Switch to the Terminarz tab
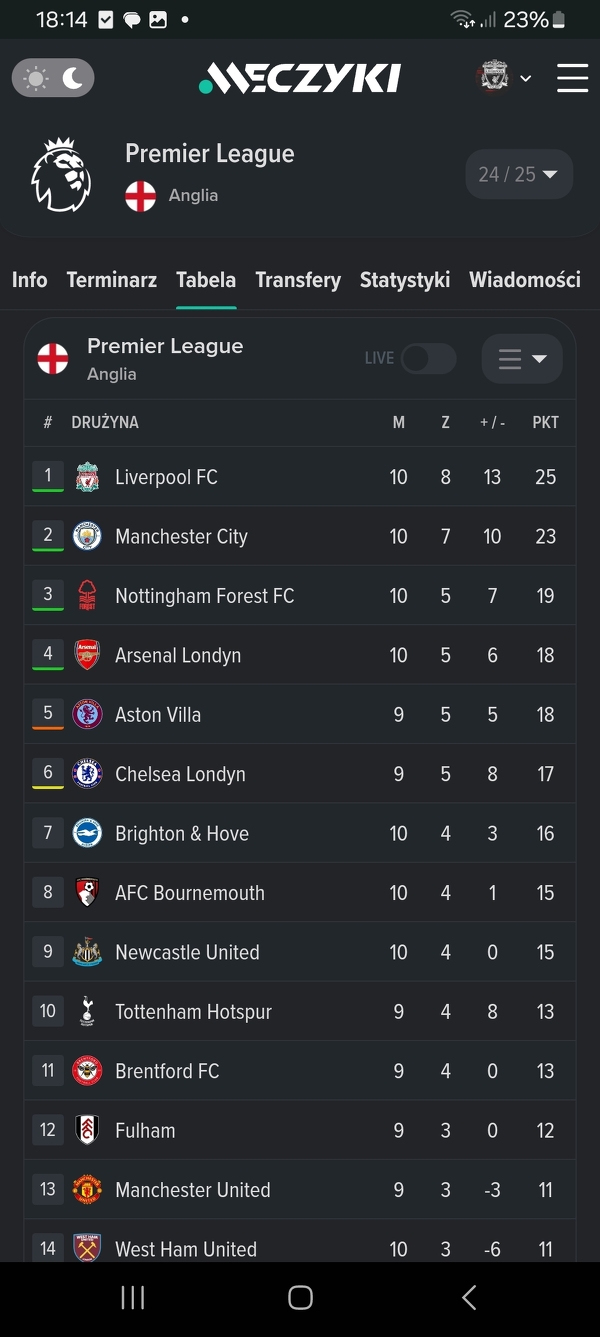600x1337 pixels. click(x=112, y=280)
